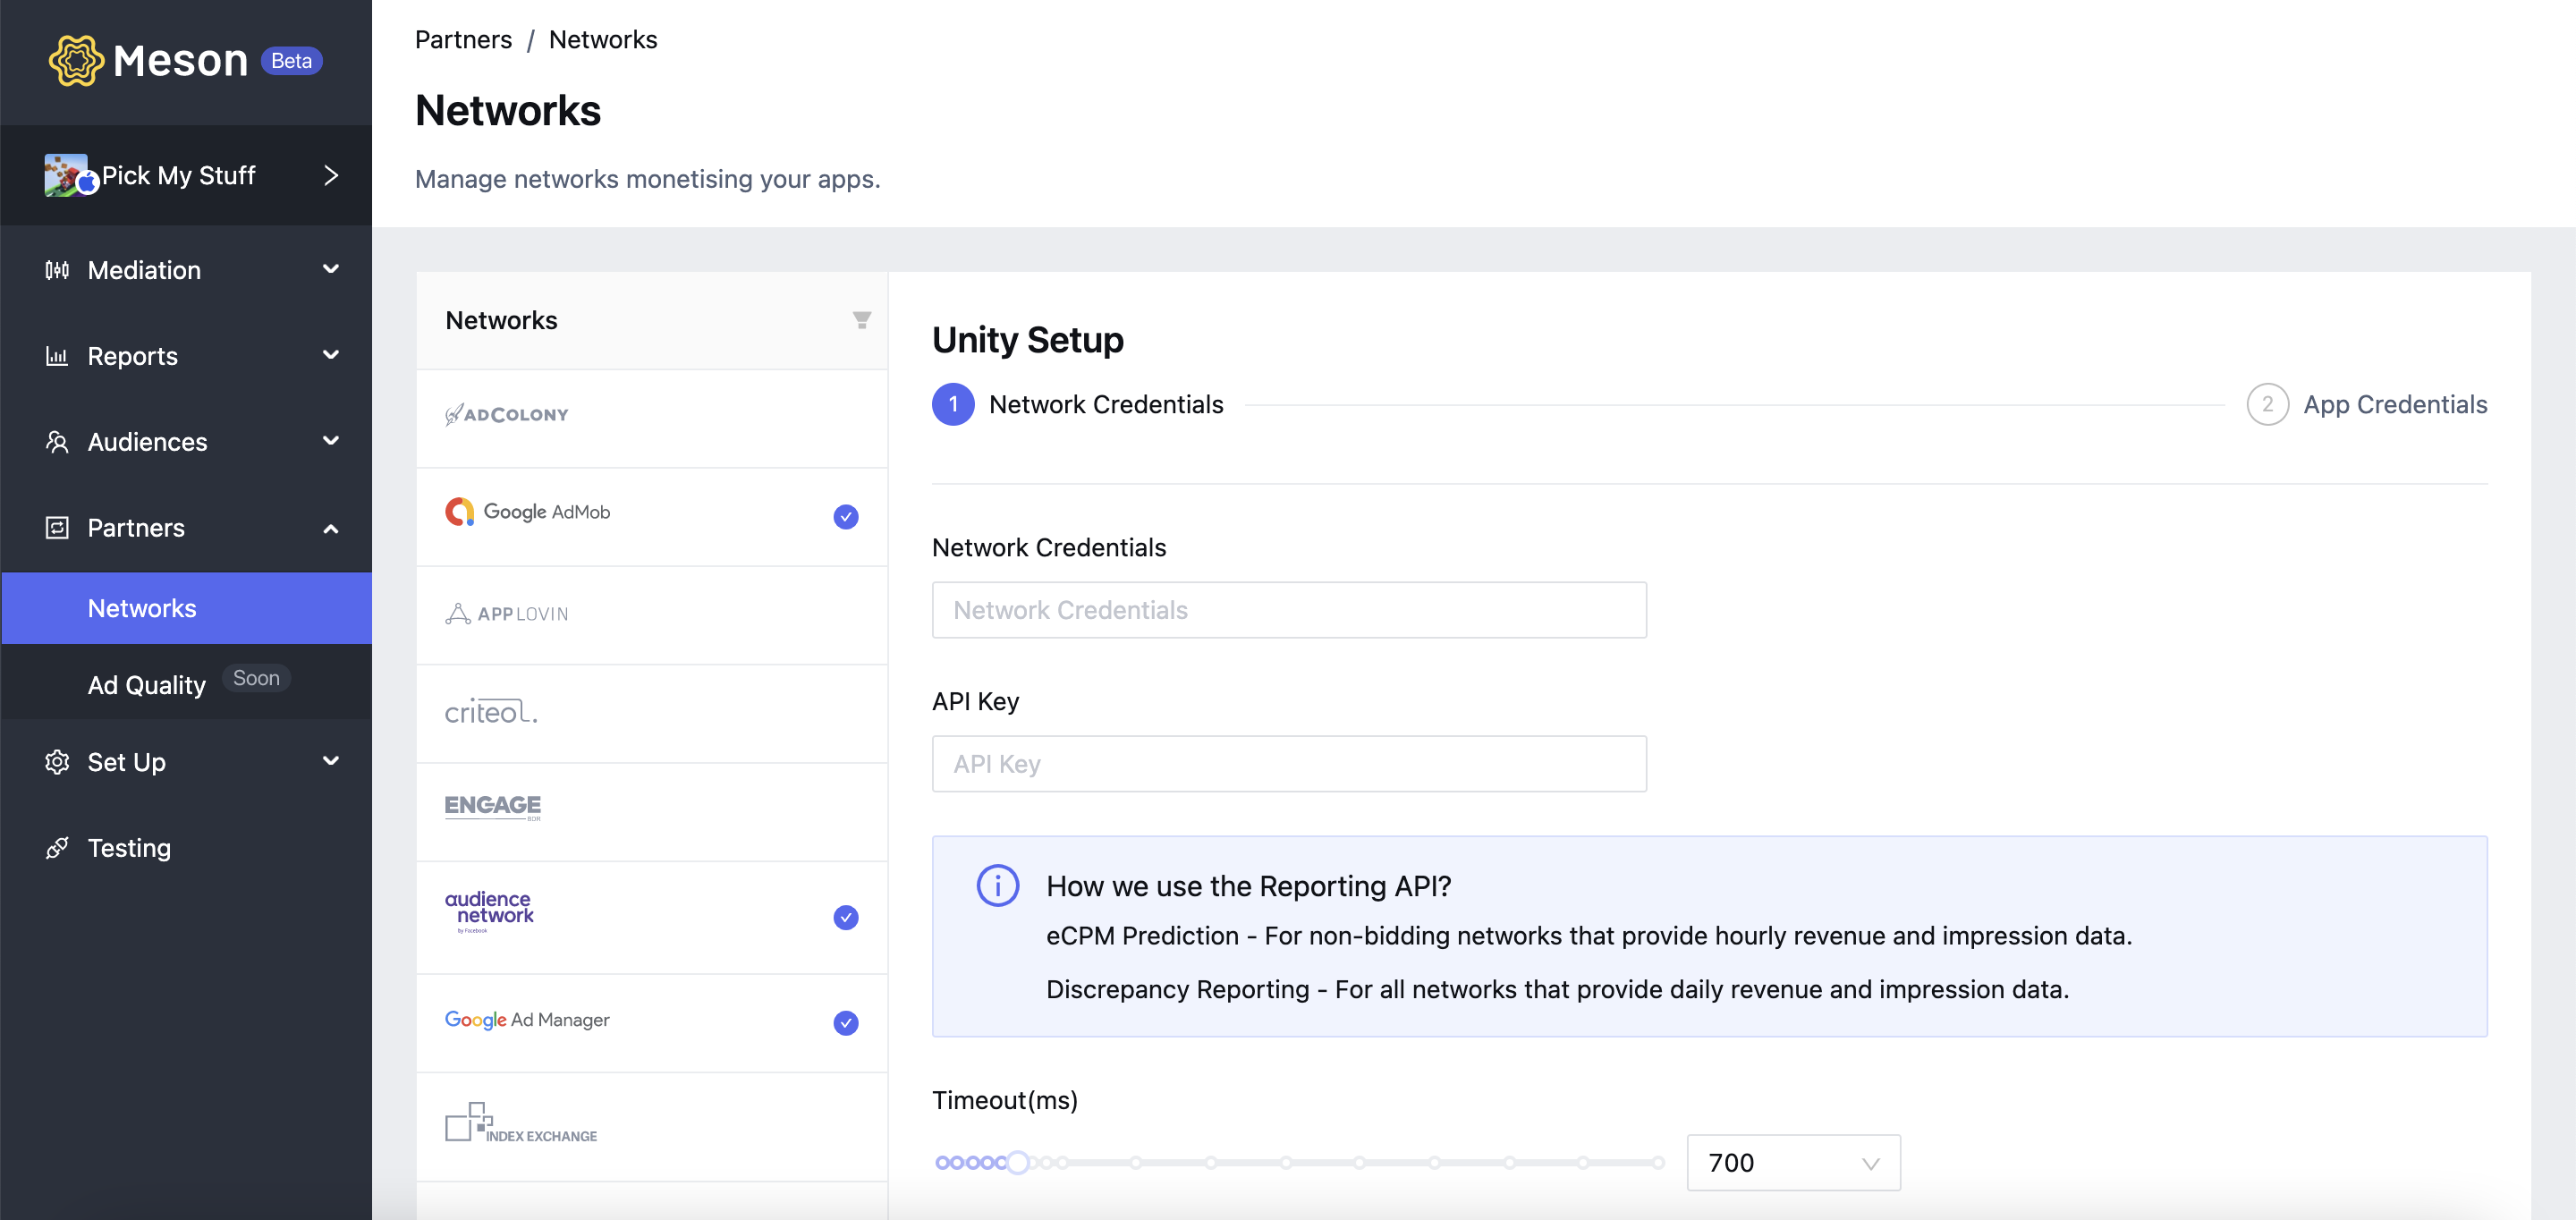Click the Testing rocket icon
The width and height of the screenshot is (2576, 1220).
57,848
